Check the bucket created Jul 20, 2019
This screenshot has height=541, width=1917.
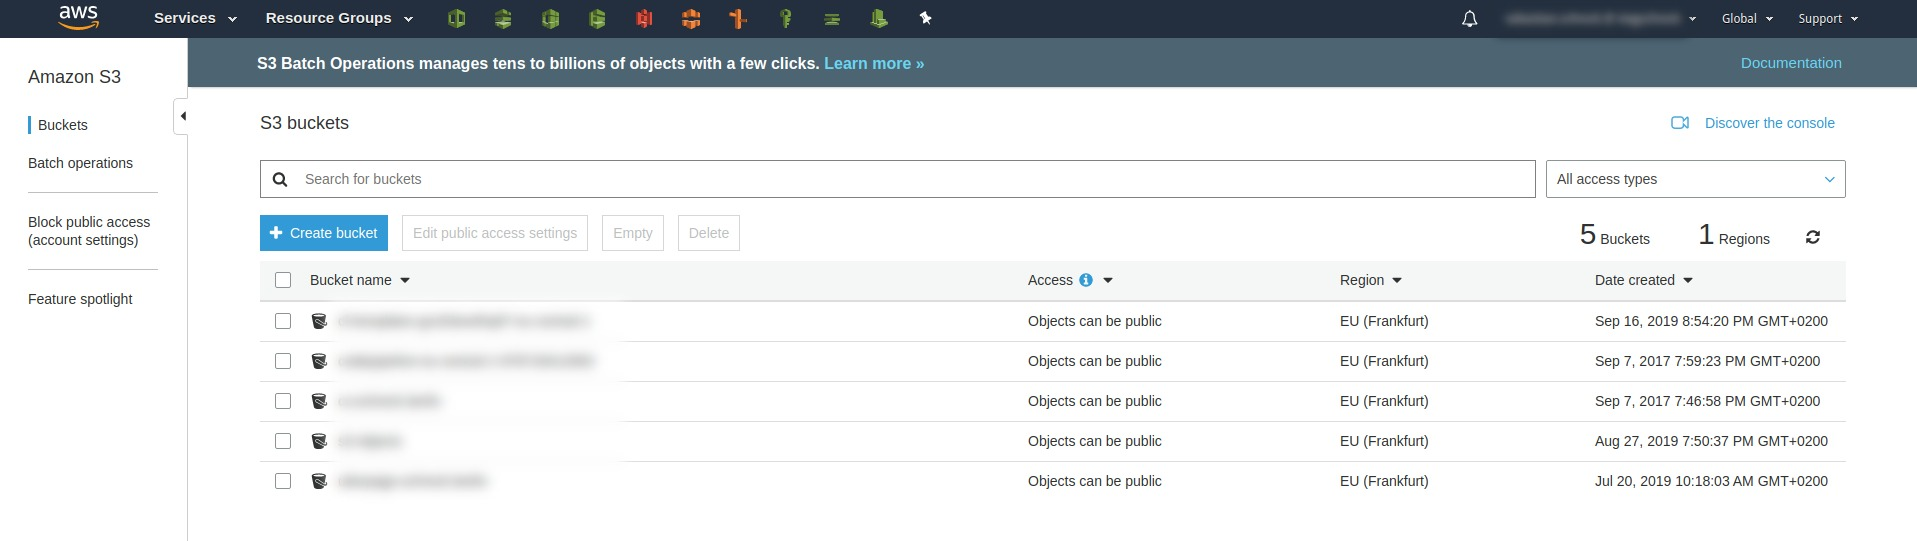[283, 481]
